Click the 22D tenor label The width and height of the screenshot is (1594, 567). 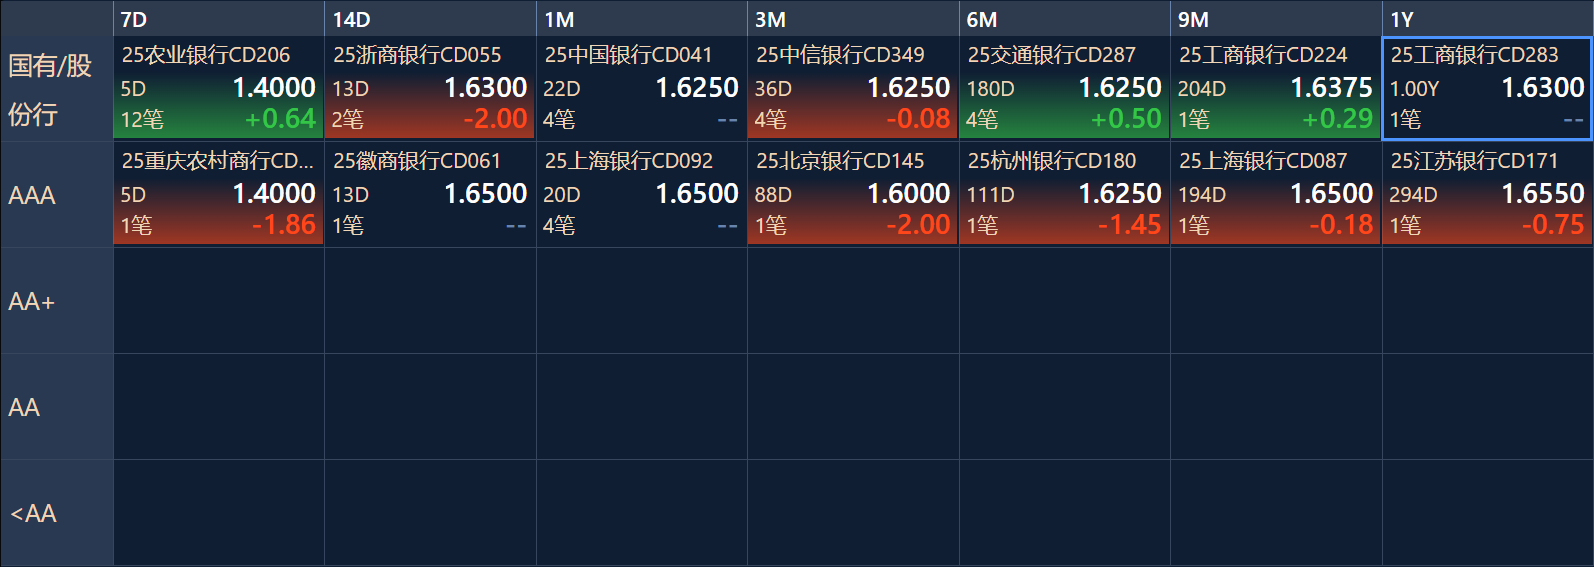coord(562,89)
